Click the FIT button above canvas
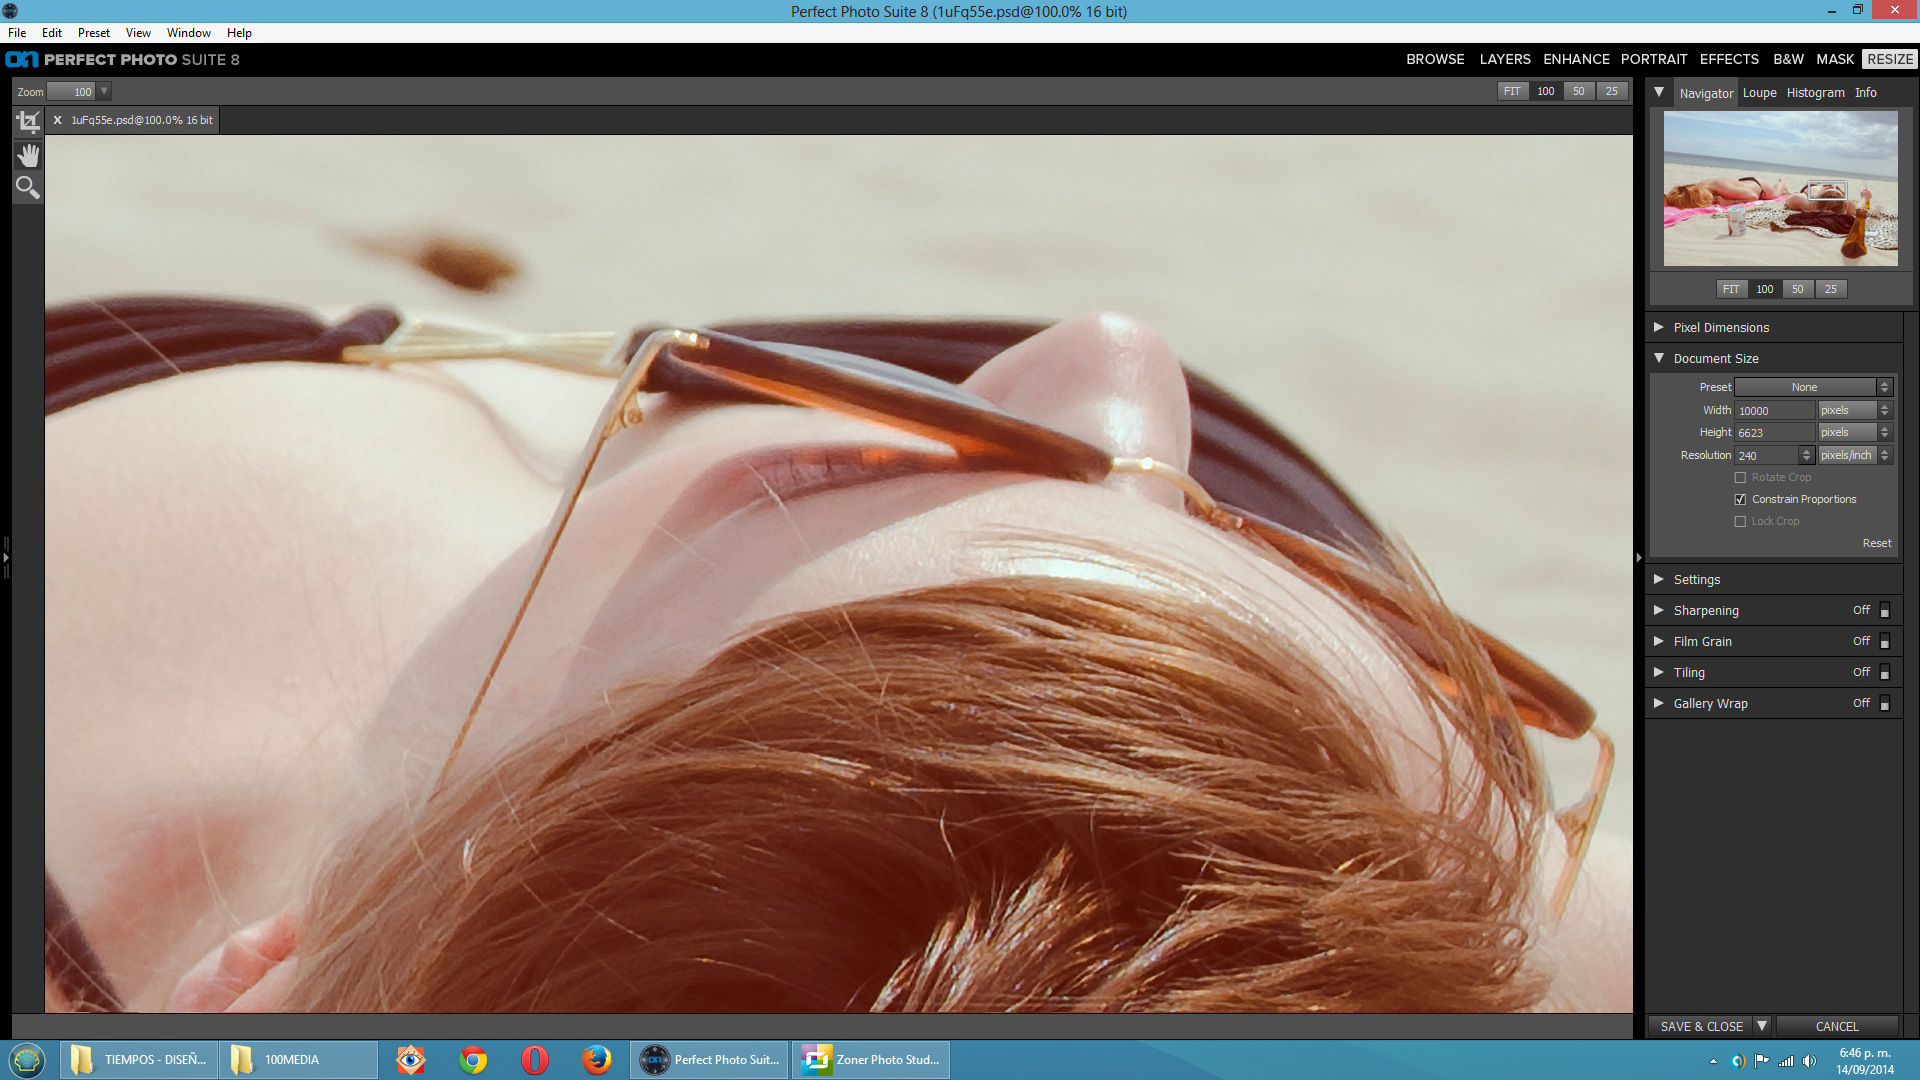Image resolution: width=1920 pixels, height=1080 pixels. coord(1512,91)
